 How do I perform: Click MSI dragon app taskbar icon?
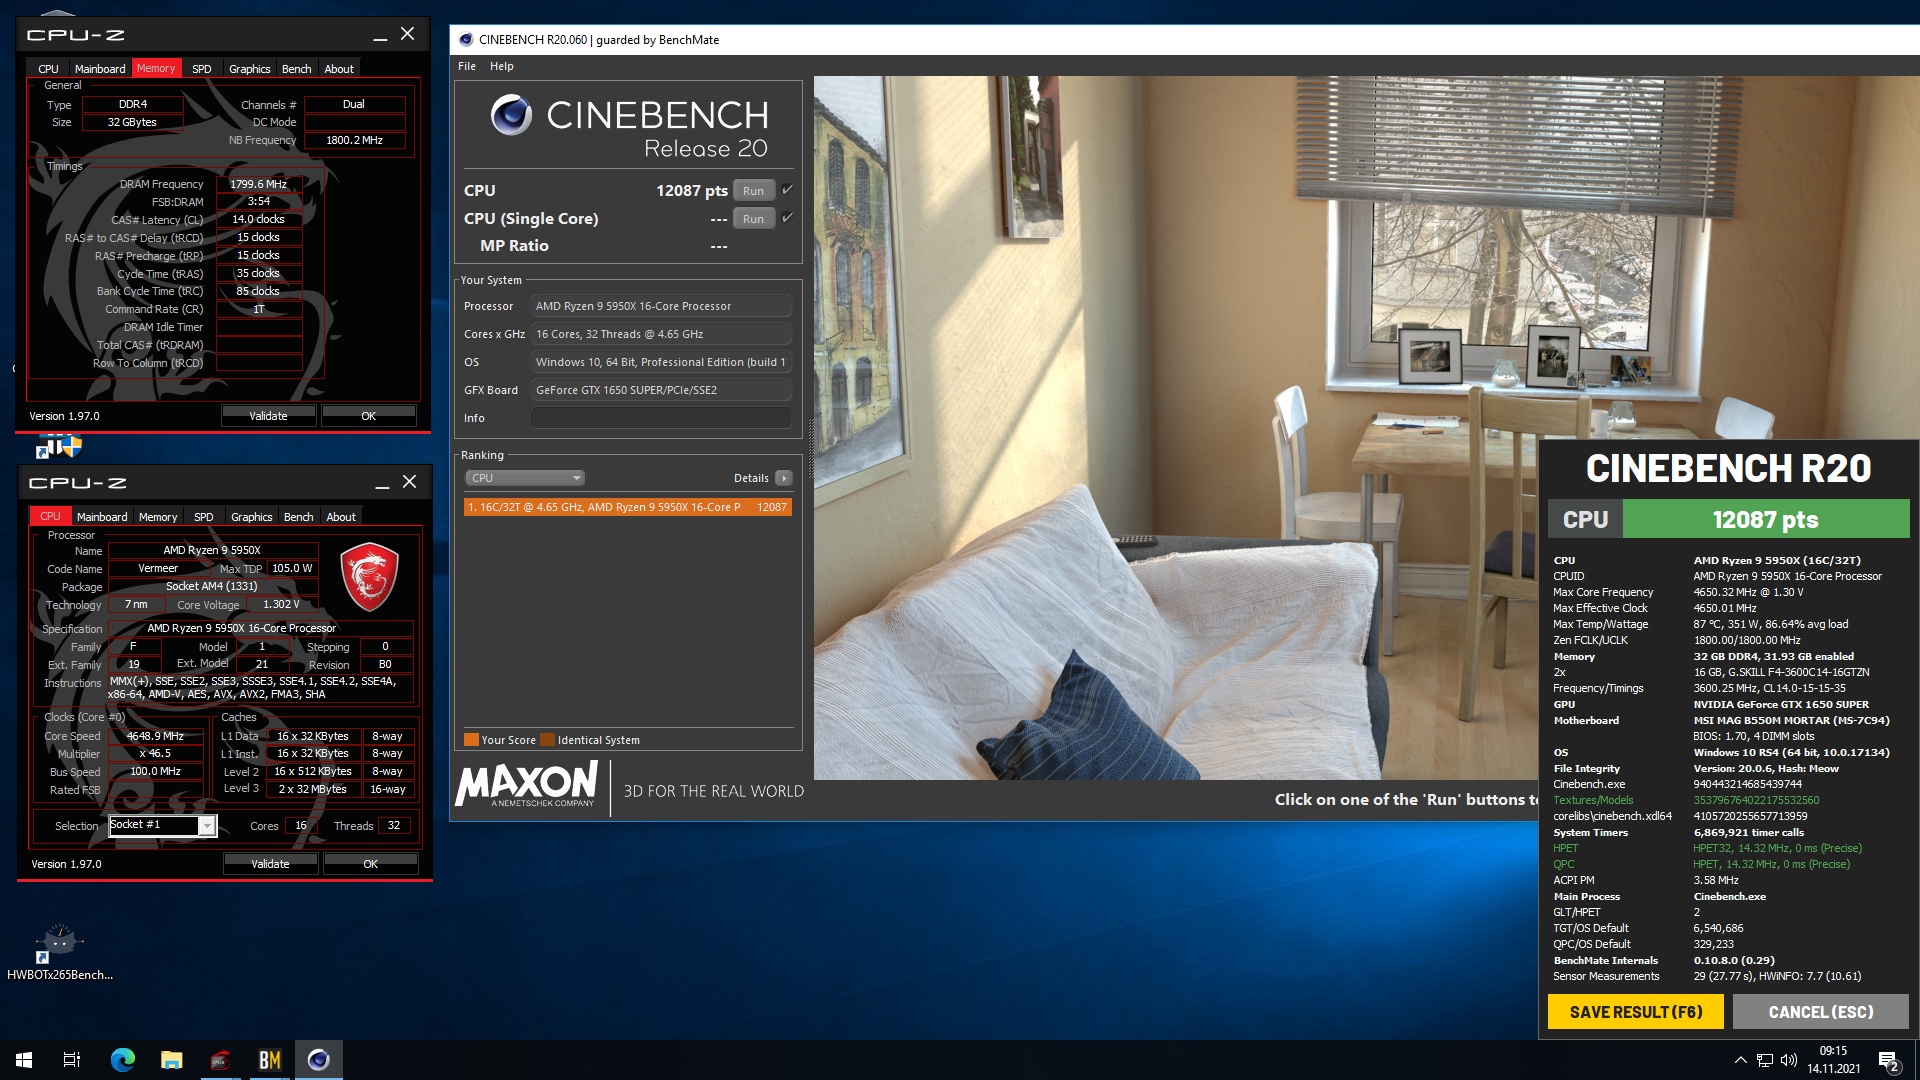[220, 1060]
